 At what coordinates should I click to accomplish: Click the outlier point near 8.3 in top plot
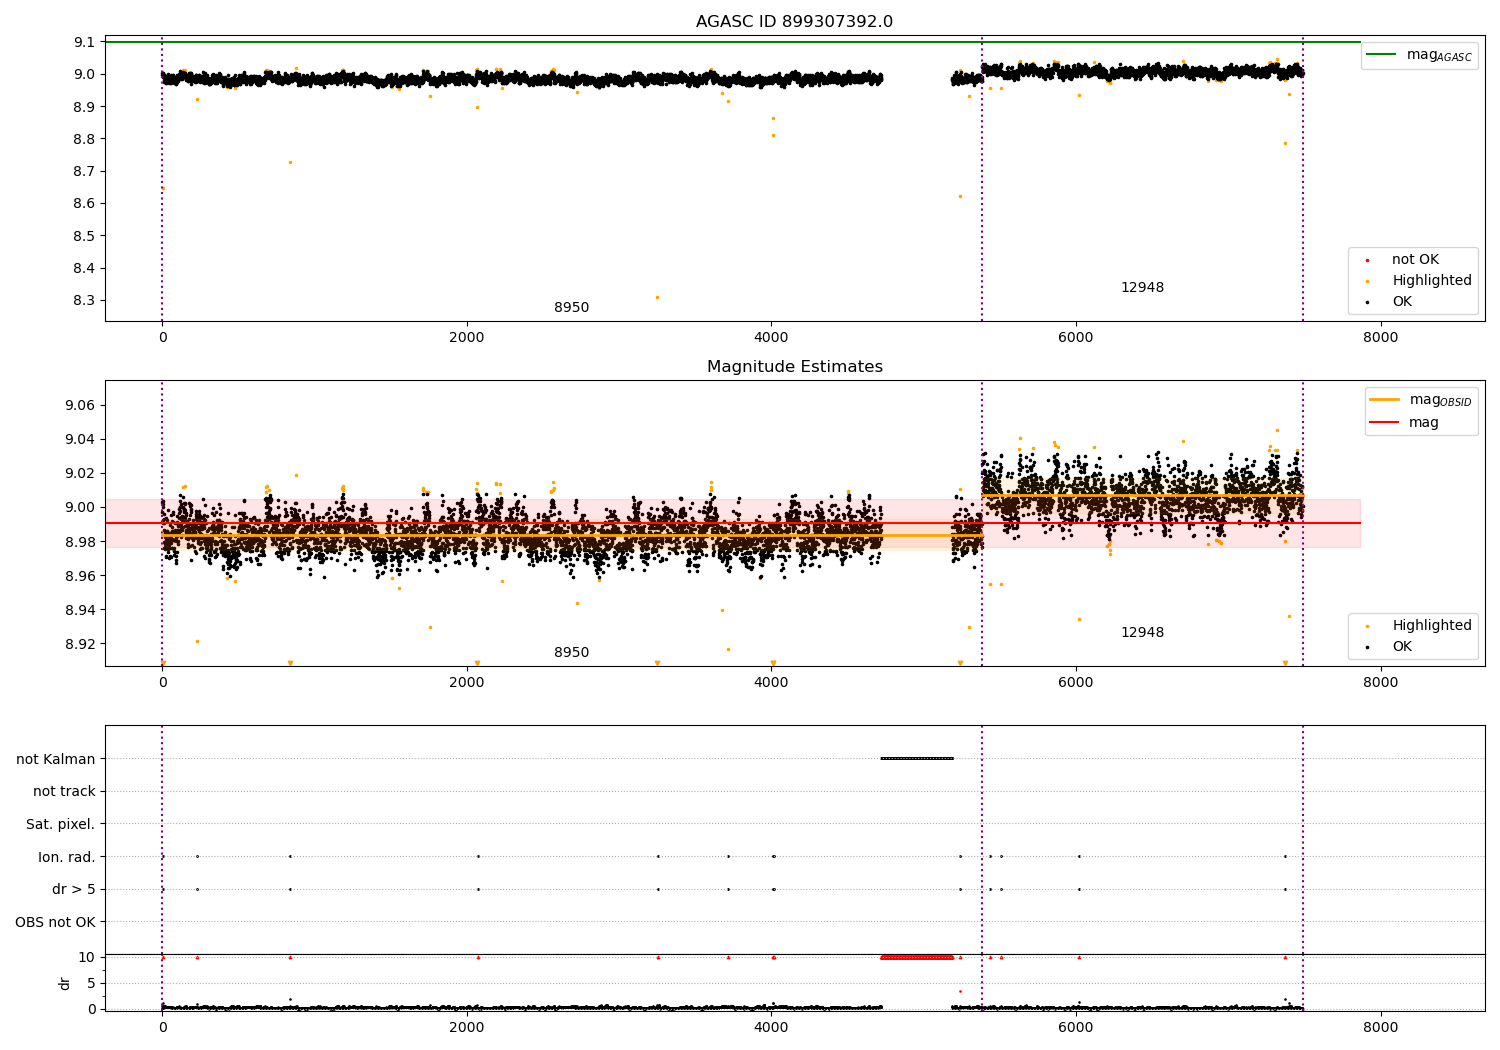[657, 297]
